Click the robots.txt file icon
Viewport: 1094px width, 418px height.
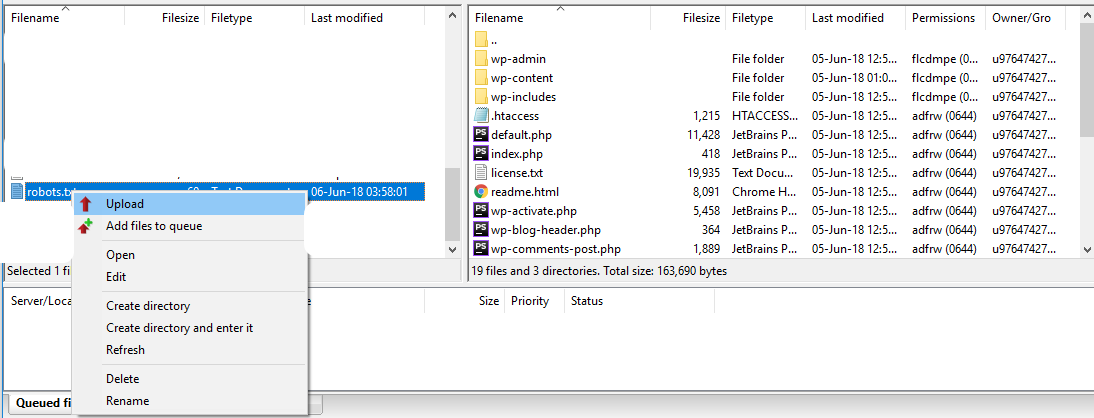pos(17,191)
